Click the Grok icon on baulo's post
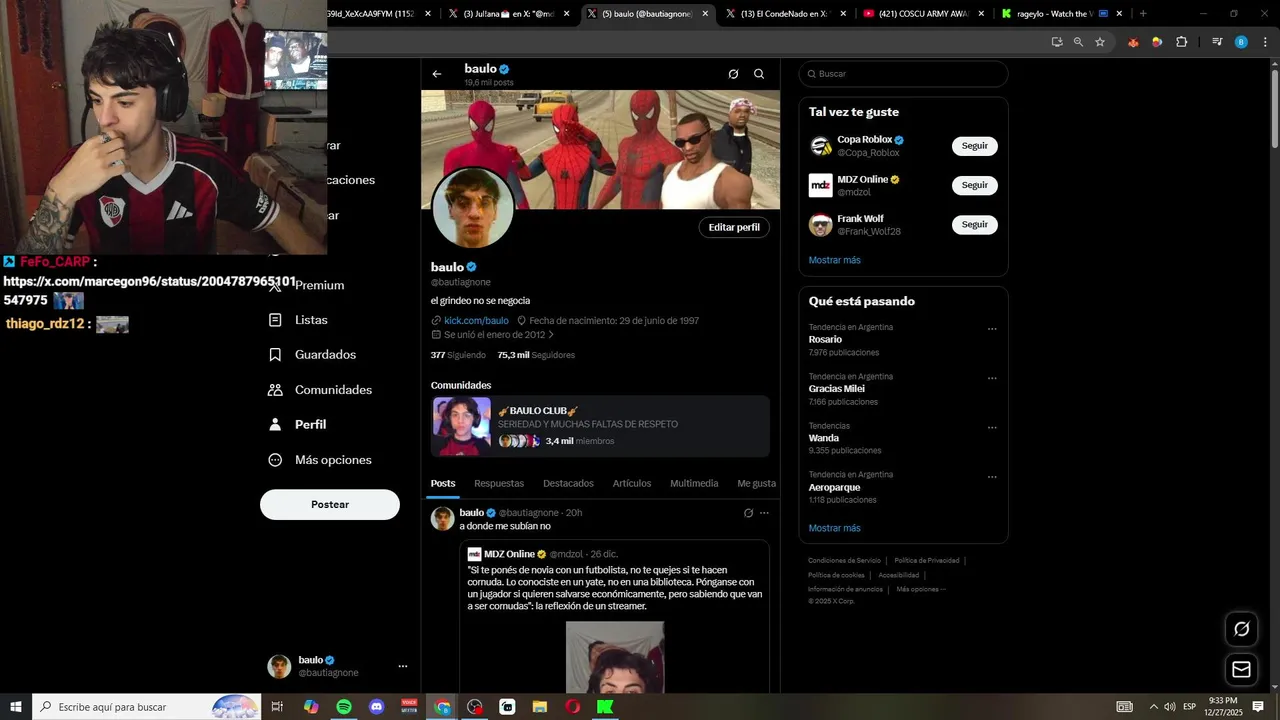The image size is (1280, 720). tap(748, 513)
